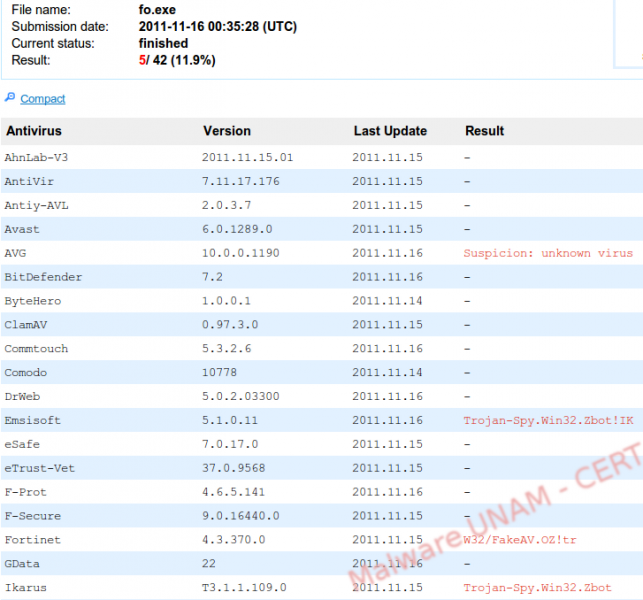Click AVG last update 2011.11.16
This screenshot has height=600, width=643.
[x=388, y=253]
